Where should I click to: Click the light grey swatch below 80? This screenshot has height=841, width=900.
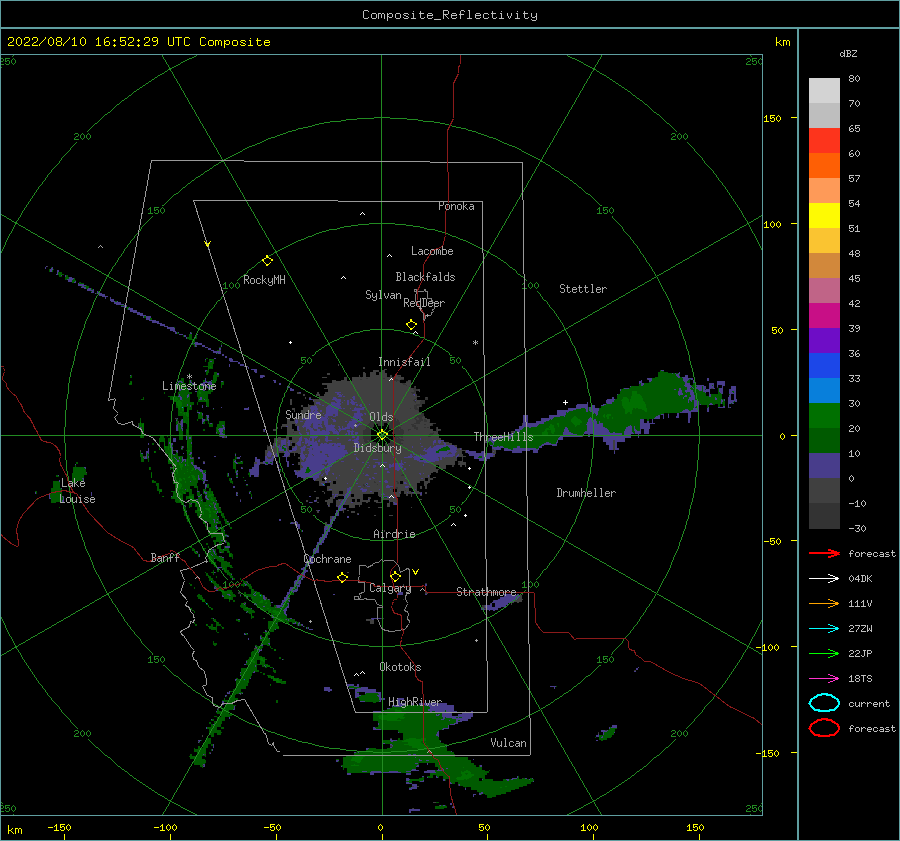(x=824, y=91)
